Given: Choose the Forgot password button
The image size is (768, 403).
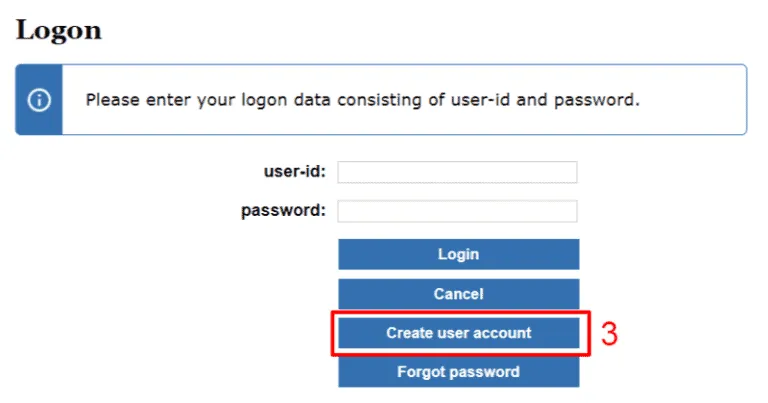Looking at the screenshot, I should [x=458, y=372].
